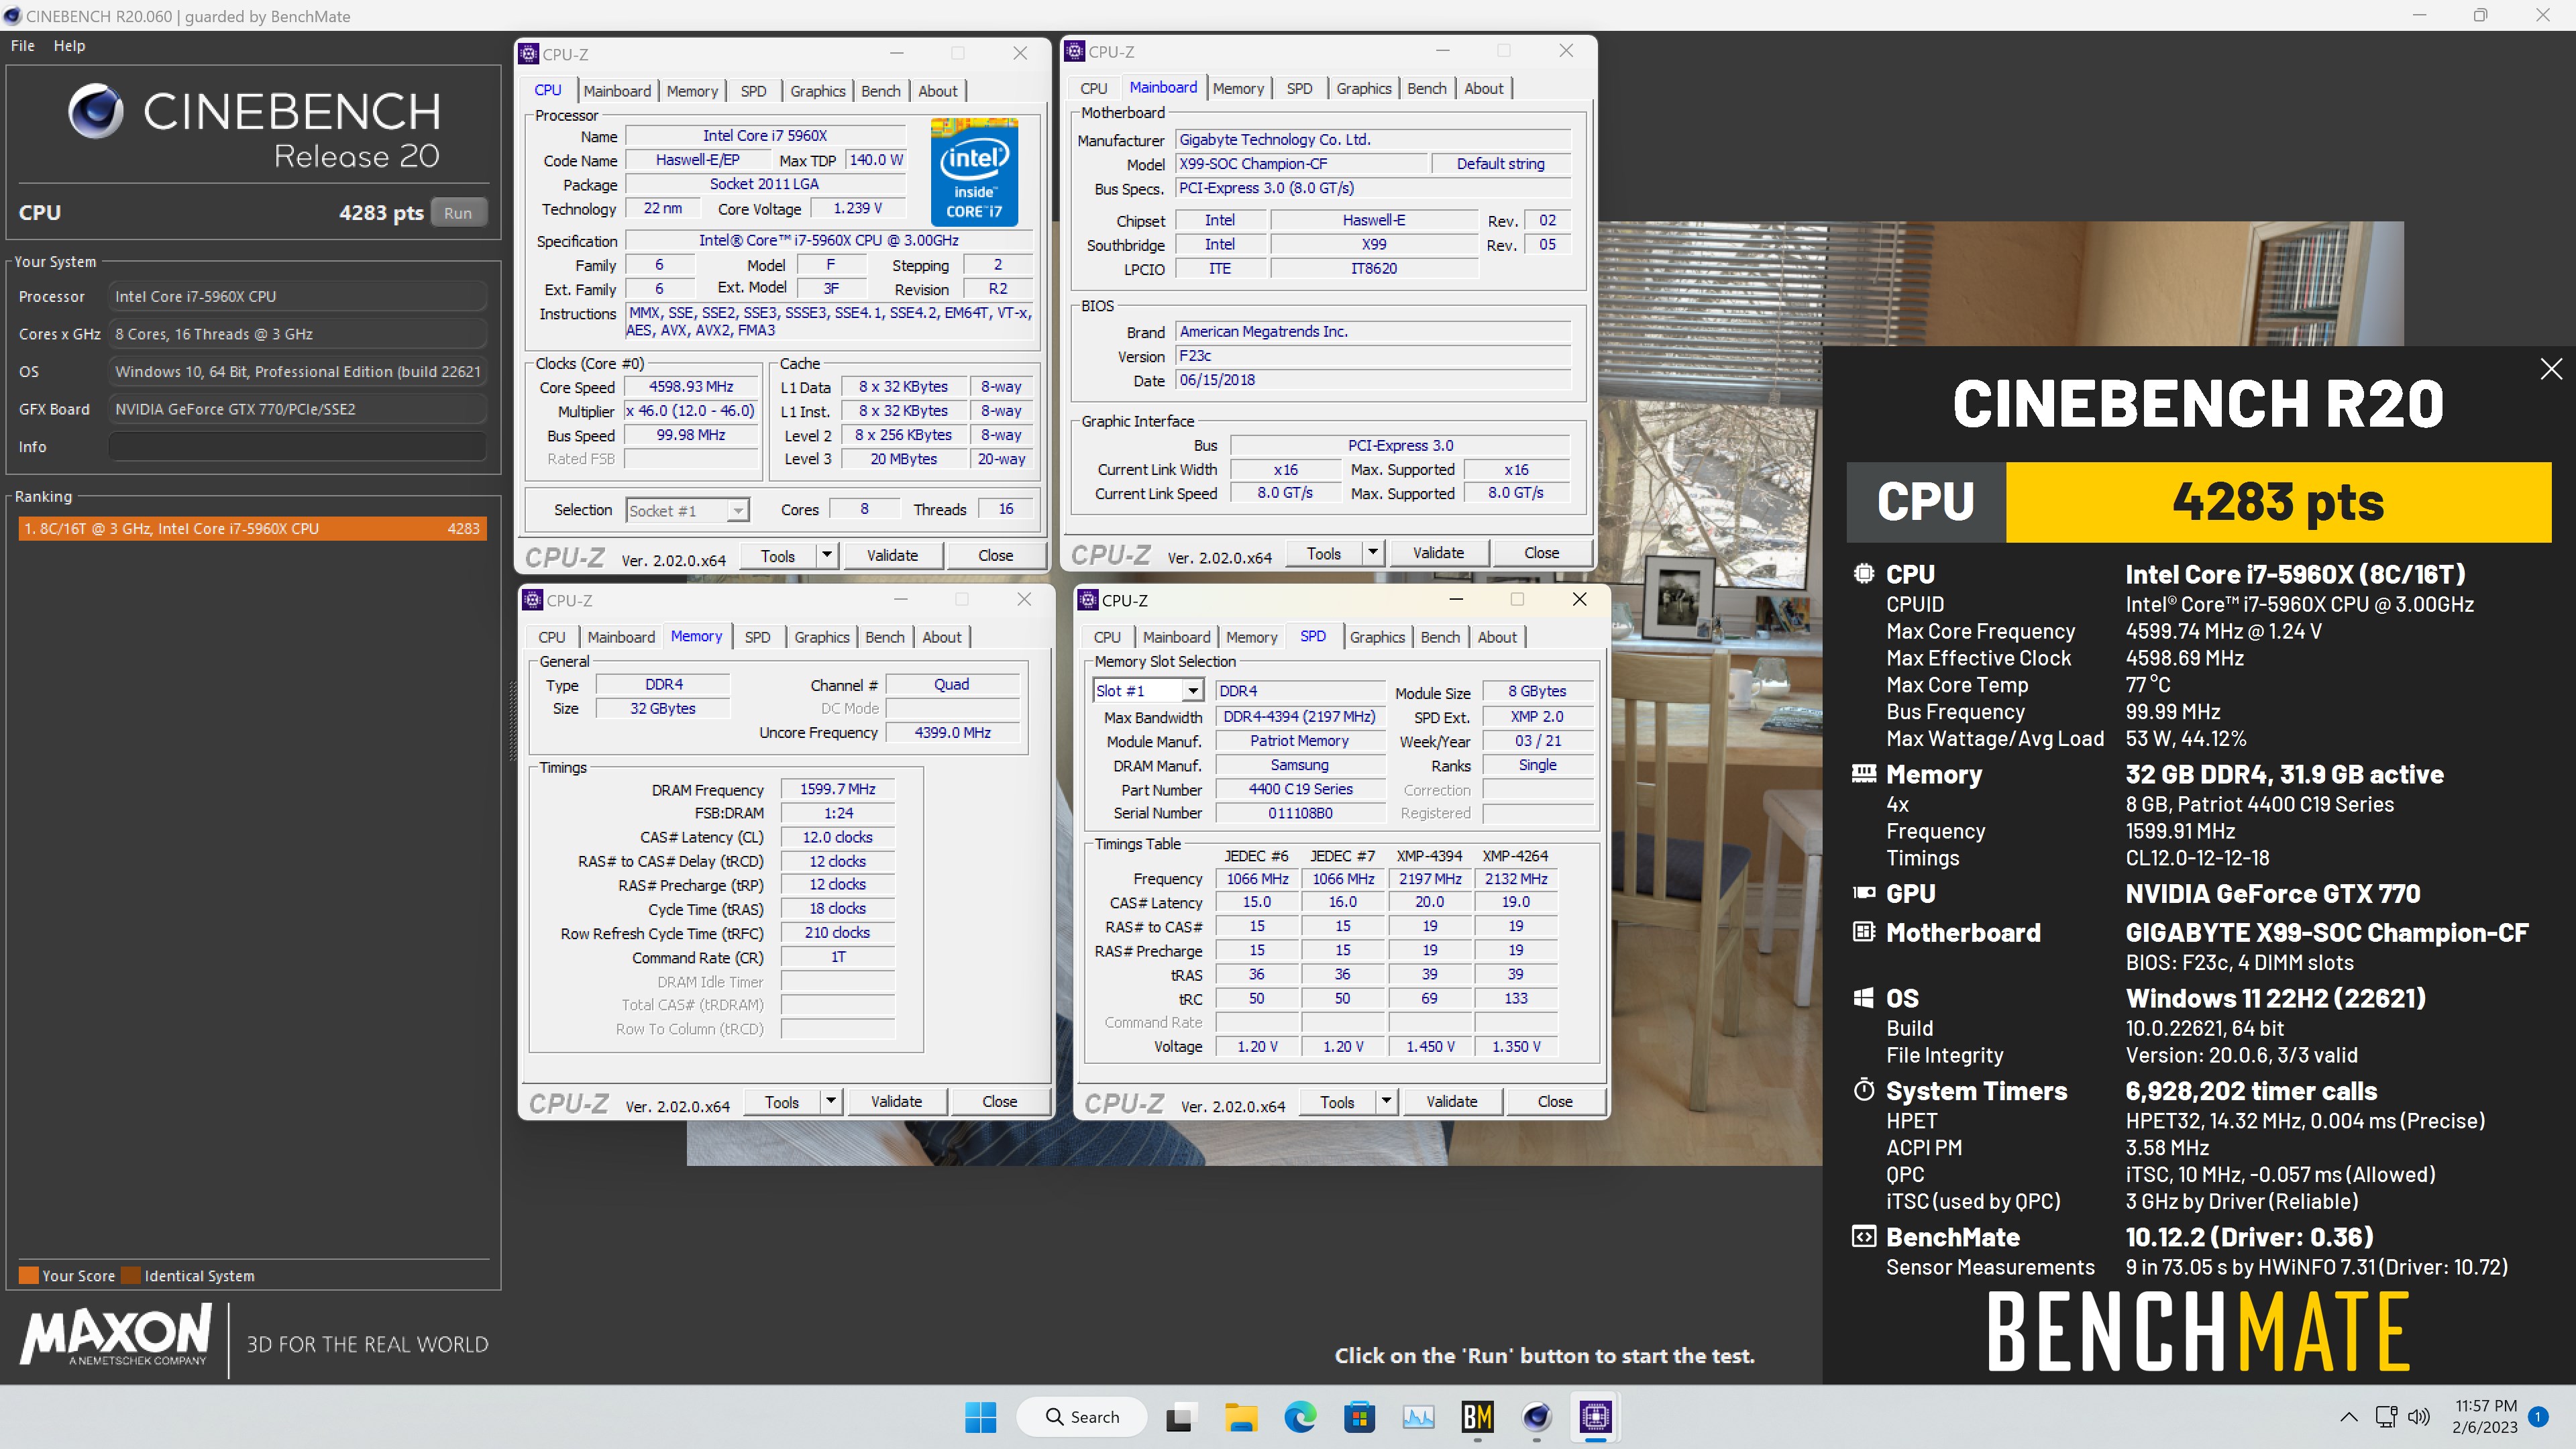This screenshot has width=2576, height=1449.
Task: Open network settings from the system tray
Action: (x=2386, y=1416)
